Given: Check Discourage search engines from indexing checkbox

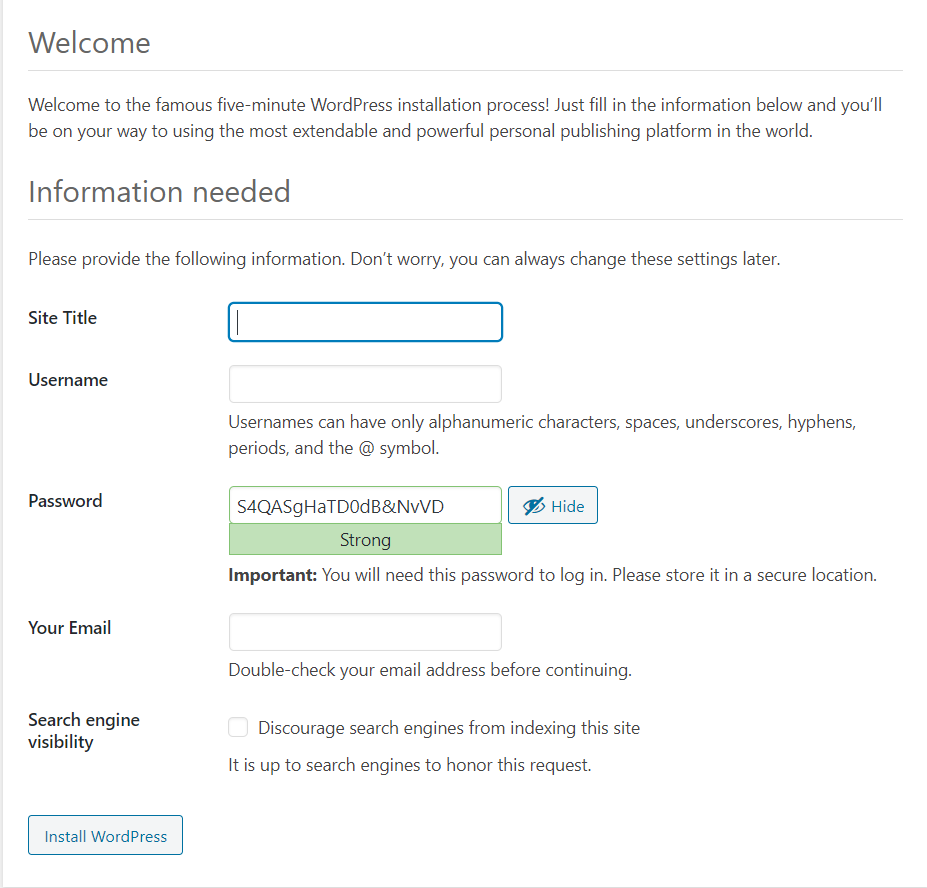Looking at the screenshot, I should [238, 727].
